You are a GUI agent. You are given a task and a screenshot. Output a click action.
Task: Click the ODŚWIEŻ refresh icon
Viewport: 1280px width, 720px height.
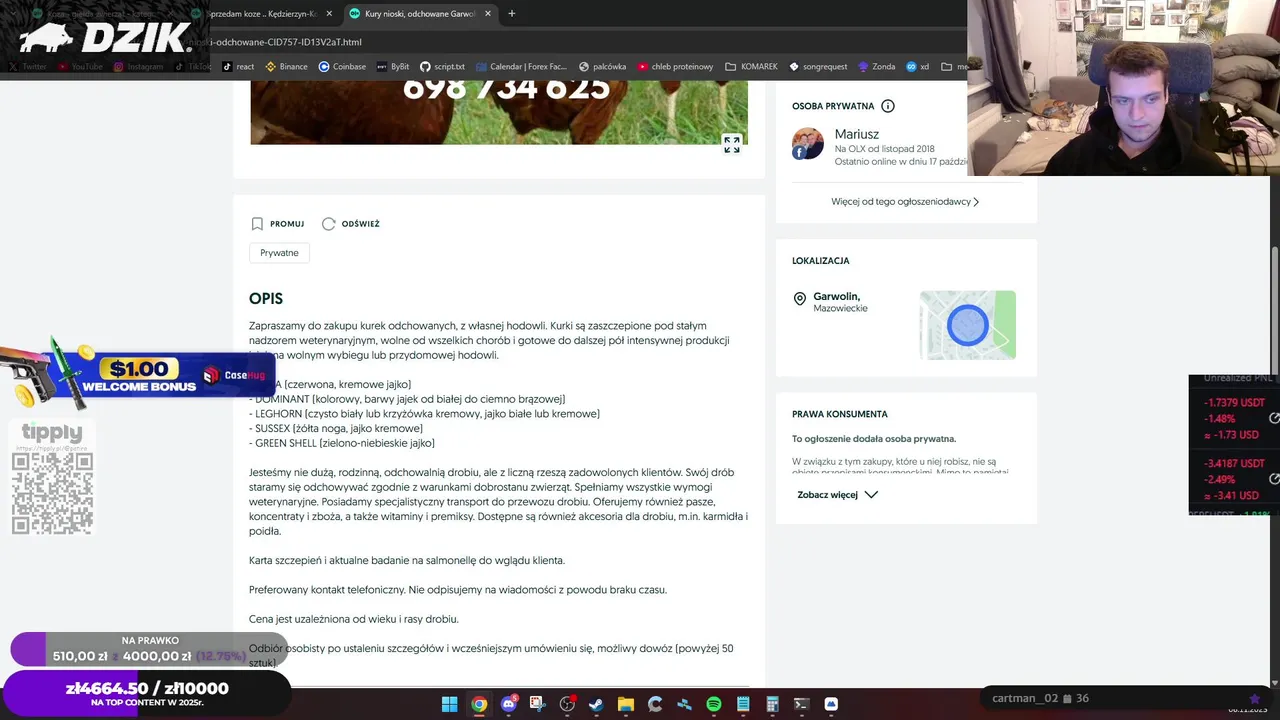pyautogui.click(x=328, y=224)
